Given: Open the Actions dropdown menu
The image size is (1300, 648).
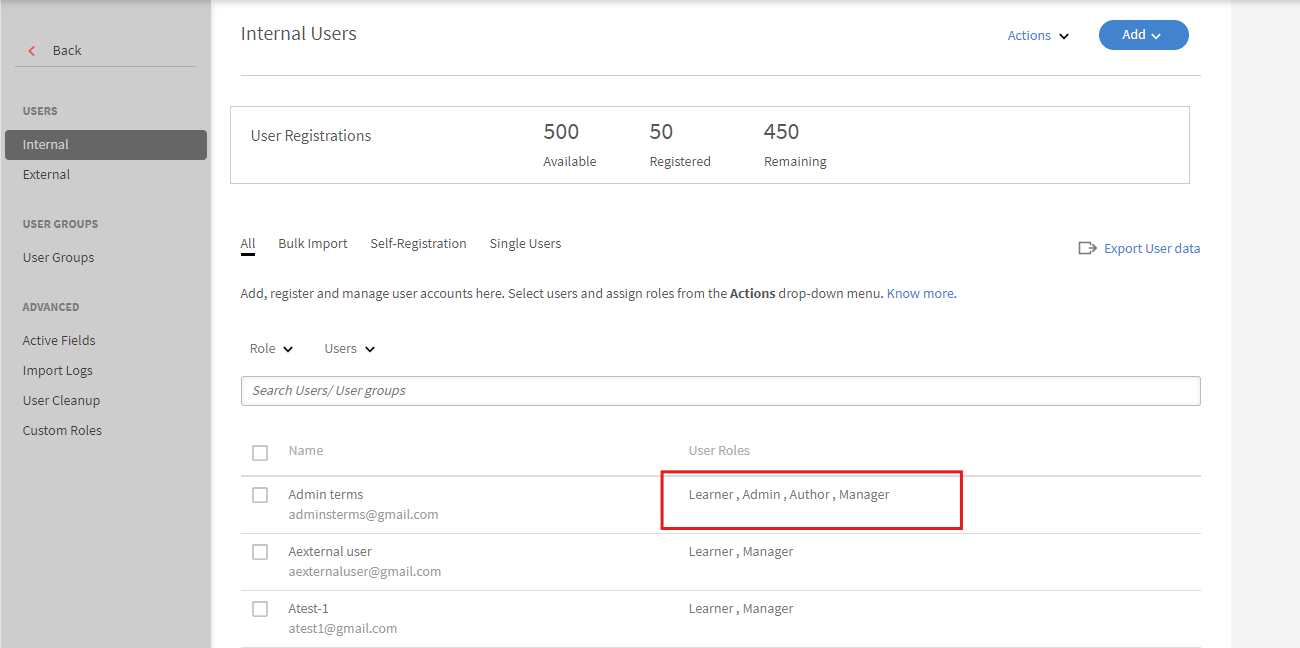Looking at the screenshot, I should click(1038, 36).
